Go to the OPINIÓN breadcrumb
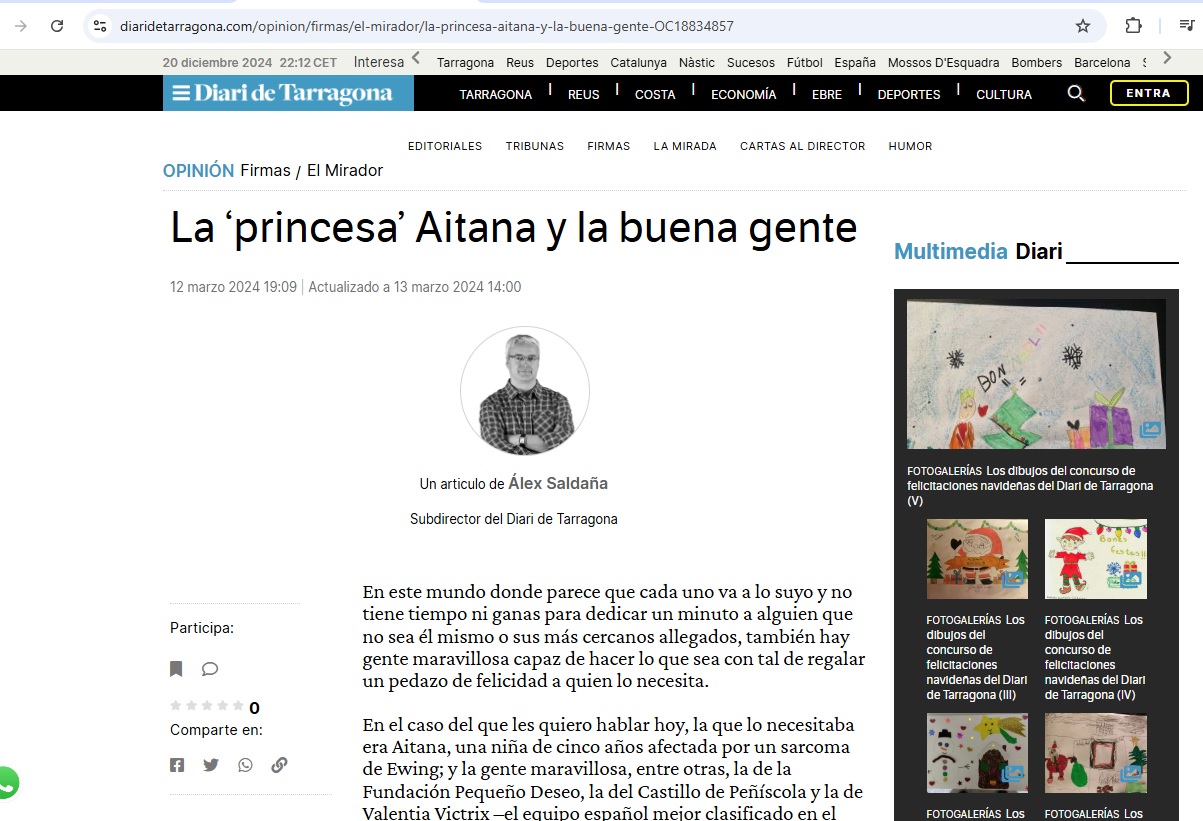Image resolution: width=1203 pixels, height=821 pixels. pos(199,171)
